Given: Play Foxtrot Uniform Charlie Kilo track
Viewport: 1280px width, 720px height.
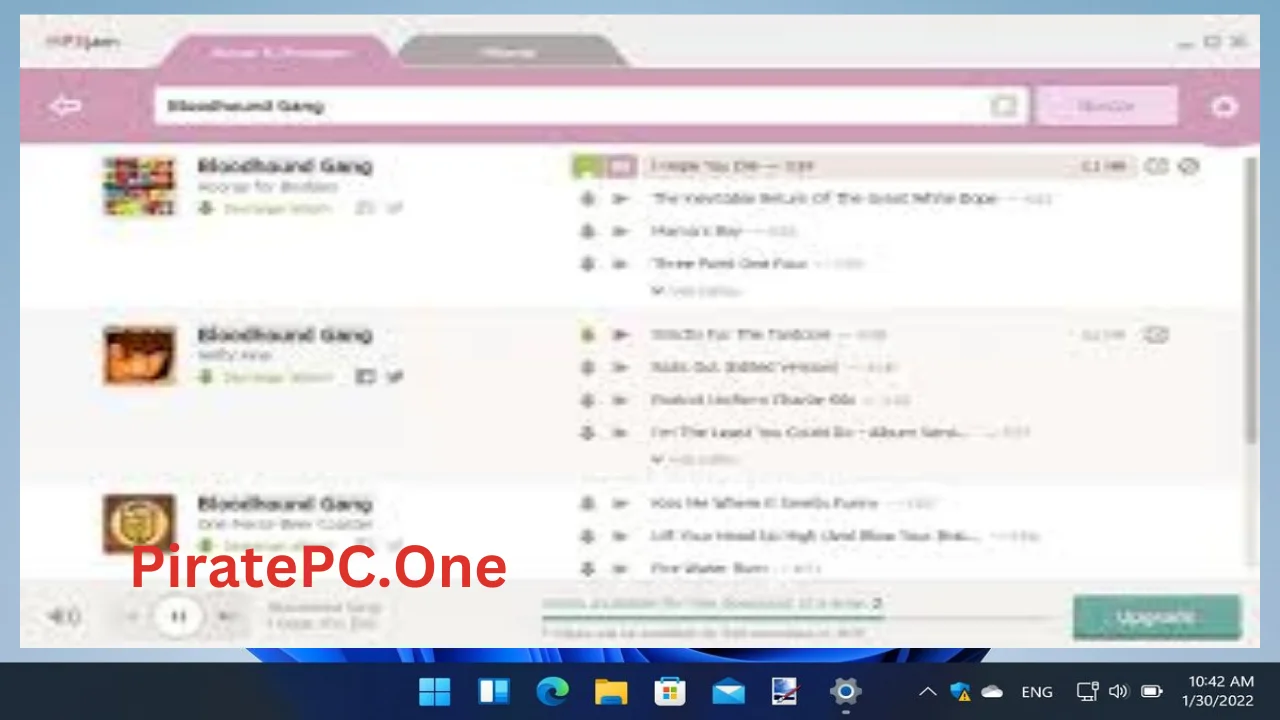Looking at the screenshot, I should click(x=620, y=400).
